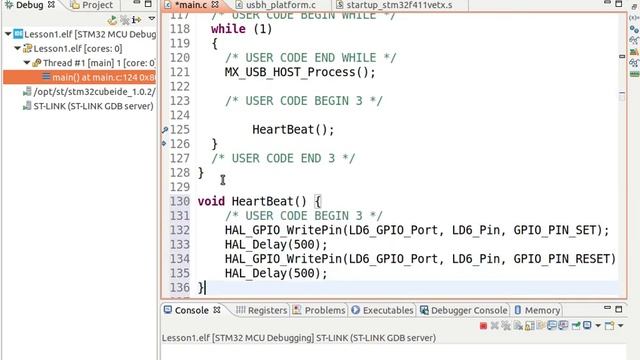Collapse the Thread #1 [main] node
The width and height of the screenshot is (640, 360).
(27, 63)
